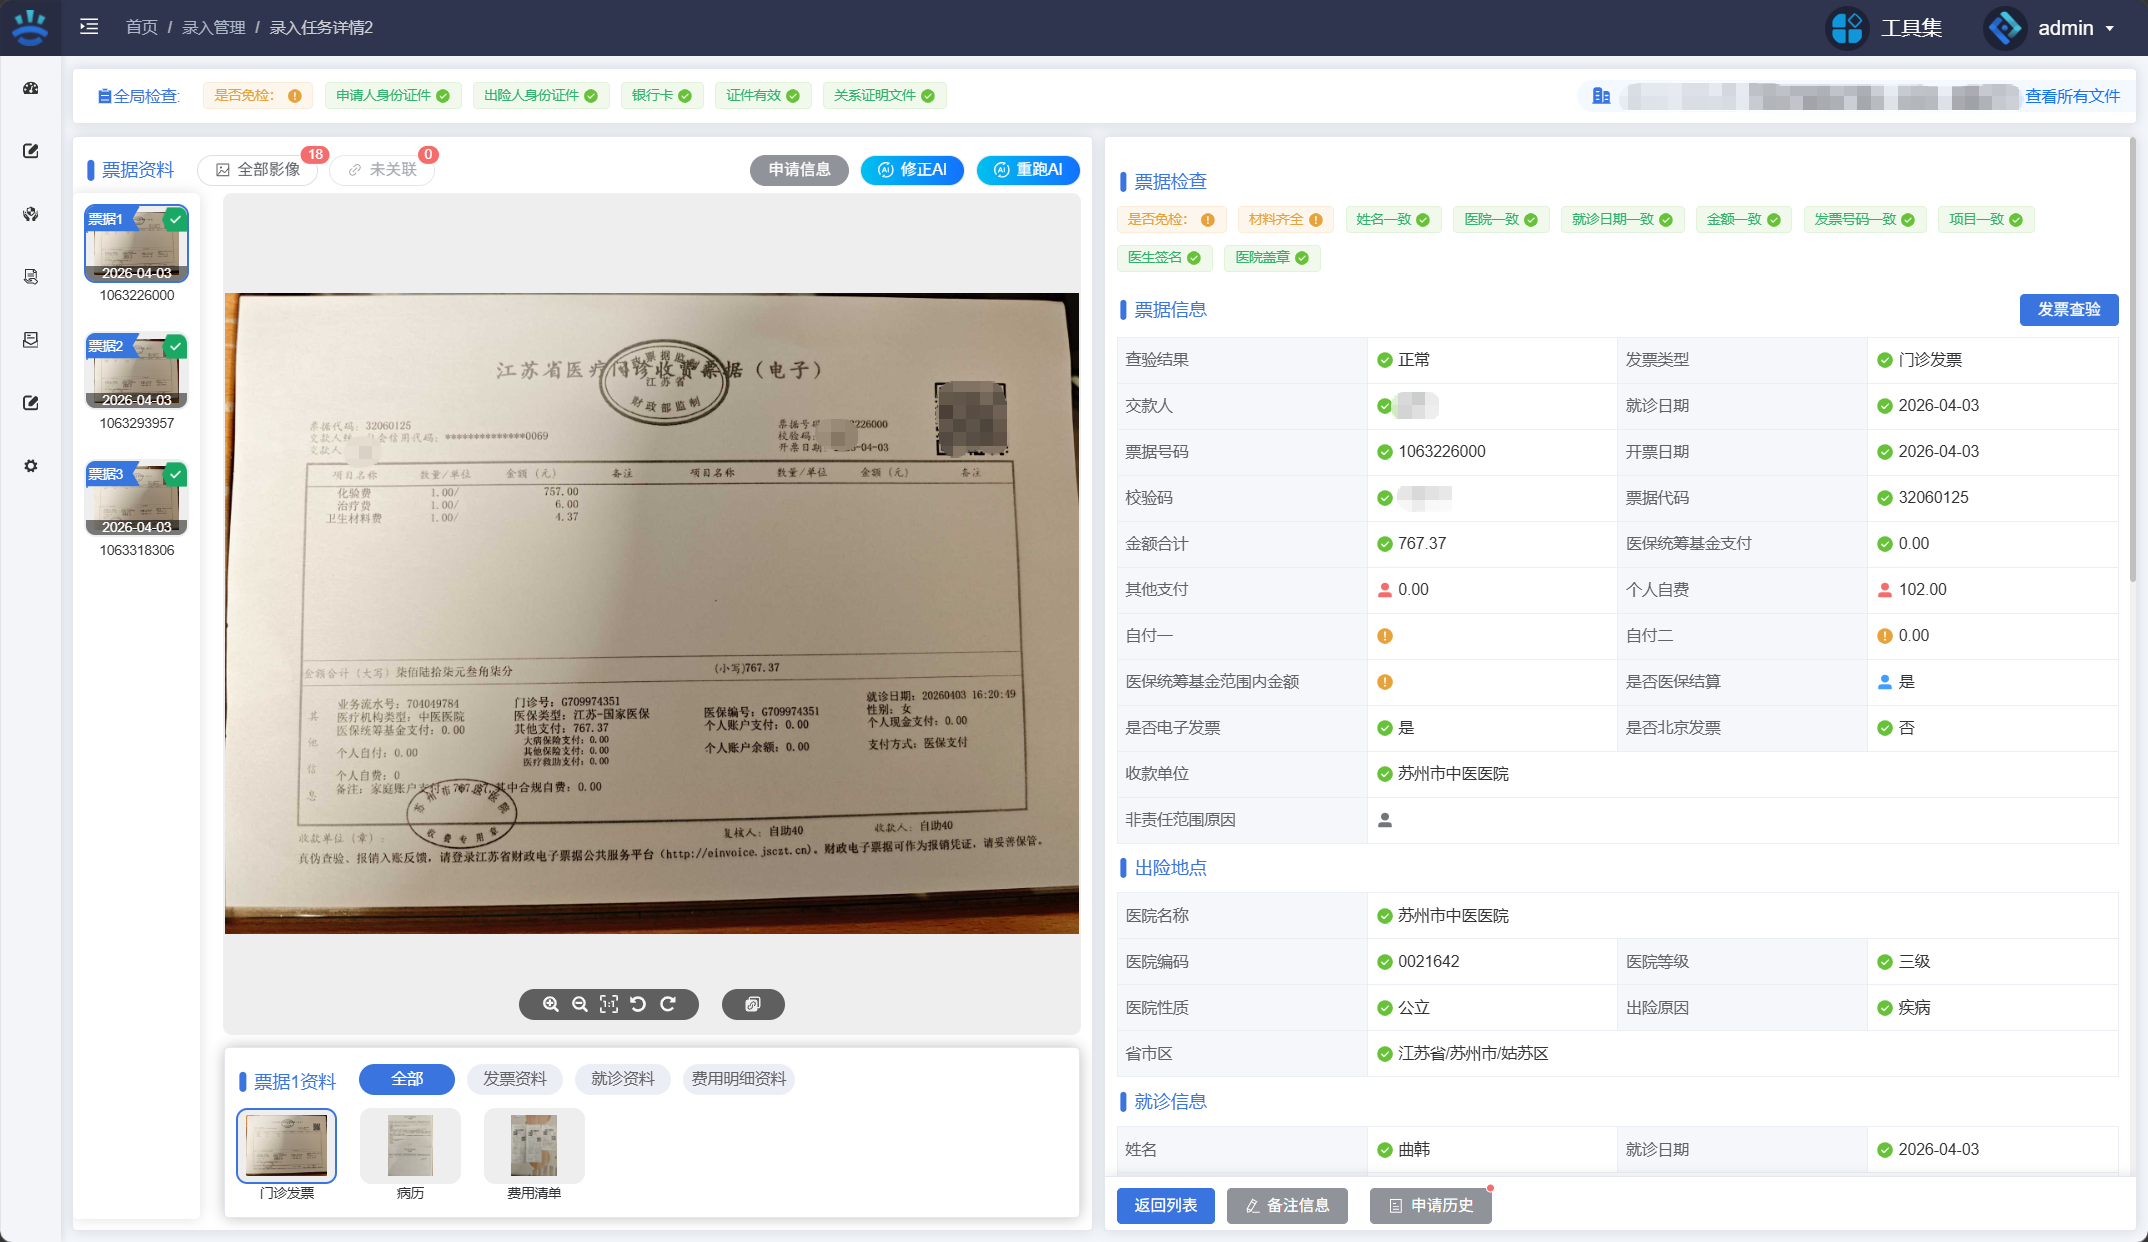Rotate the image counterclockwise
The image size is (2148, 1242).
click(x=638, y=1004)
